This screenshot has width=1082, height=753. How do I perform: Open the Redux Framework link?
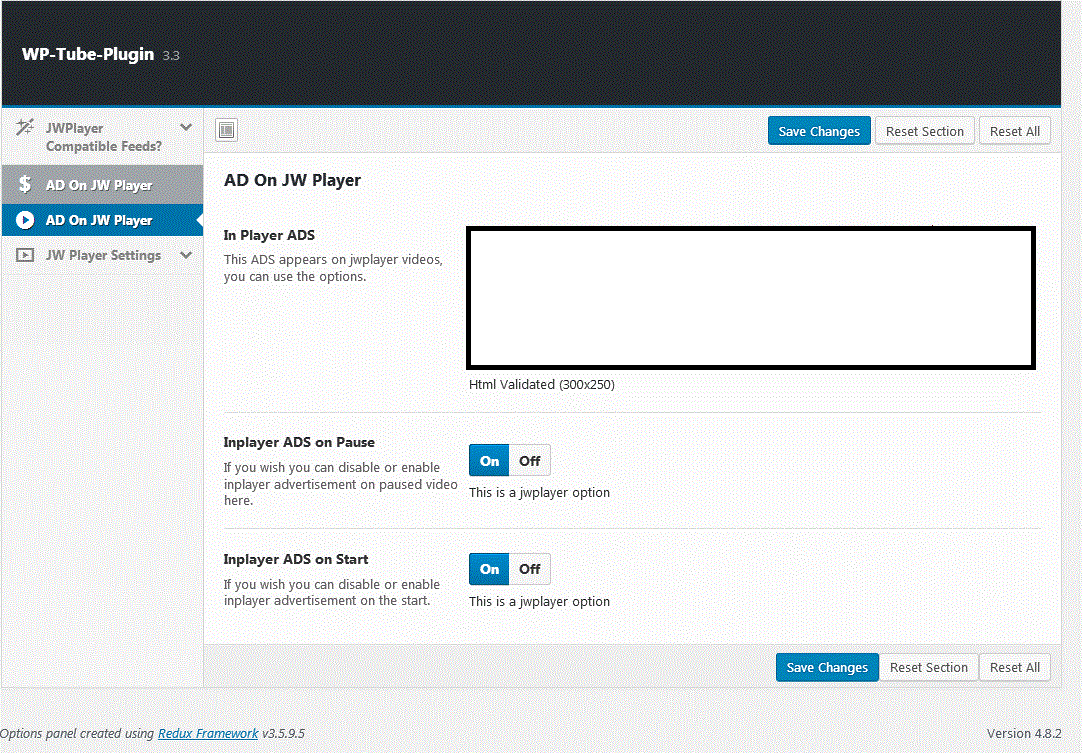click(x=208, y=734)
